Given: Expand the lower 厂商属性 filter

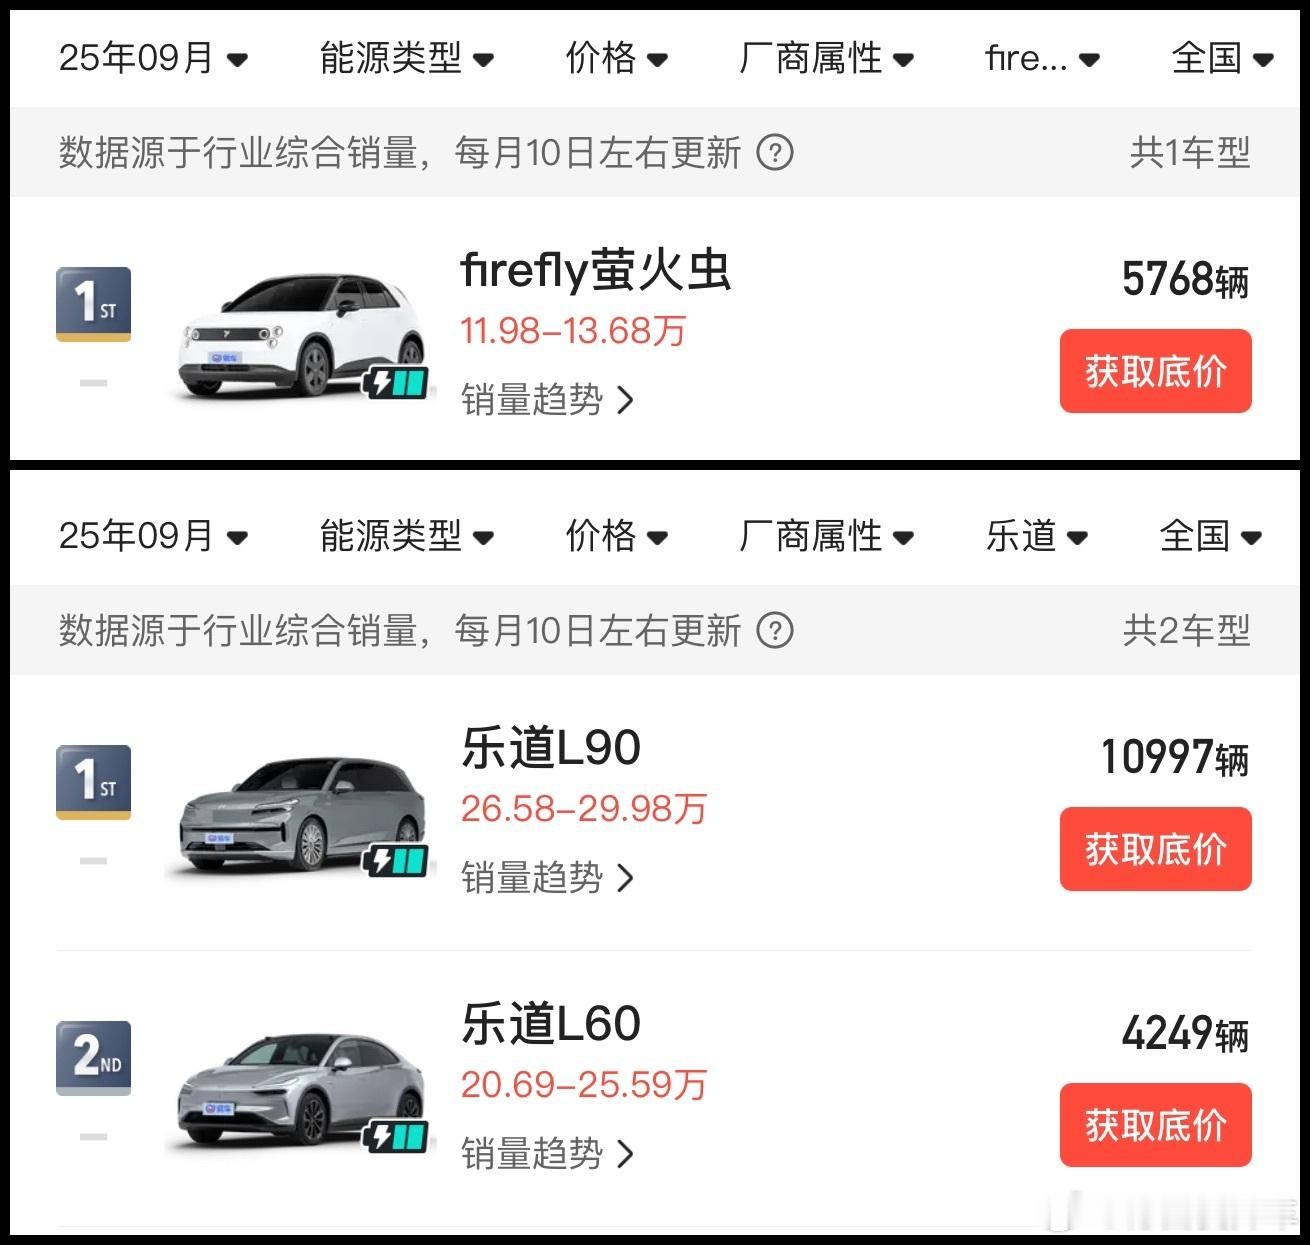Looking at the screenshot, I should coord(826,536).
